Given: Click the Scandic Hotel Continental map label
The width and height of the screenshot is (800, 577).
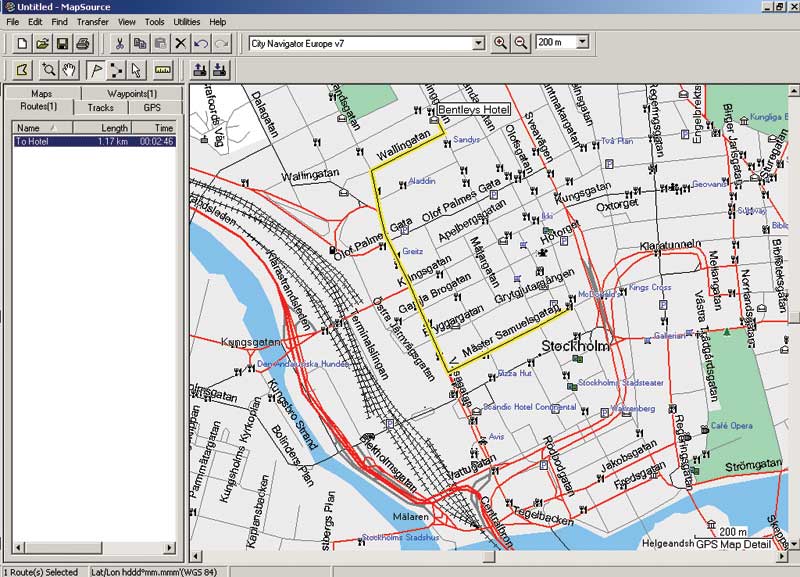Looking at the screenshot, I should click(529, 407).
